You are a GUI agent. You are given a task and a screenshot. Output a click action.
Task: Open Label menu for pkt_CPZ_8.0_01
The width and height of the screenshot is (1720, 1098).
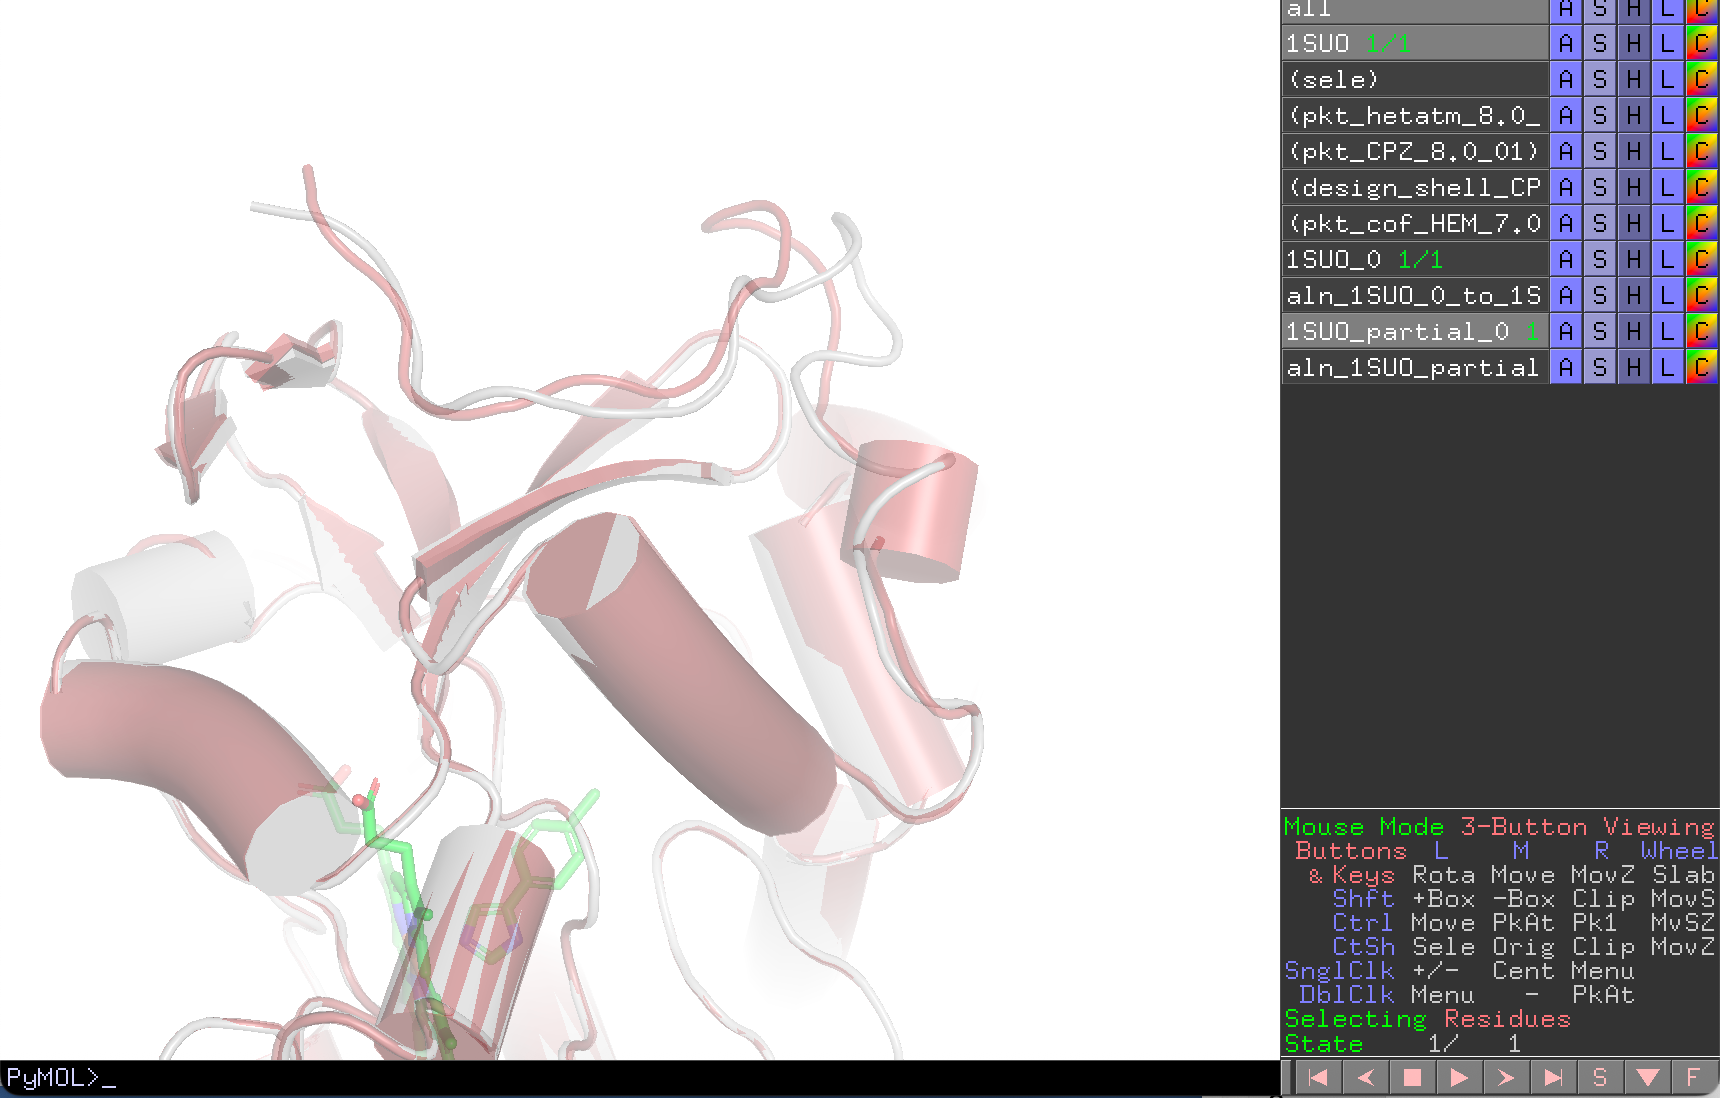[1667, 151]
